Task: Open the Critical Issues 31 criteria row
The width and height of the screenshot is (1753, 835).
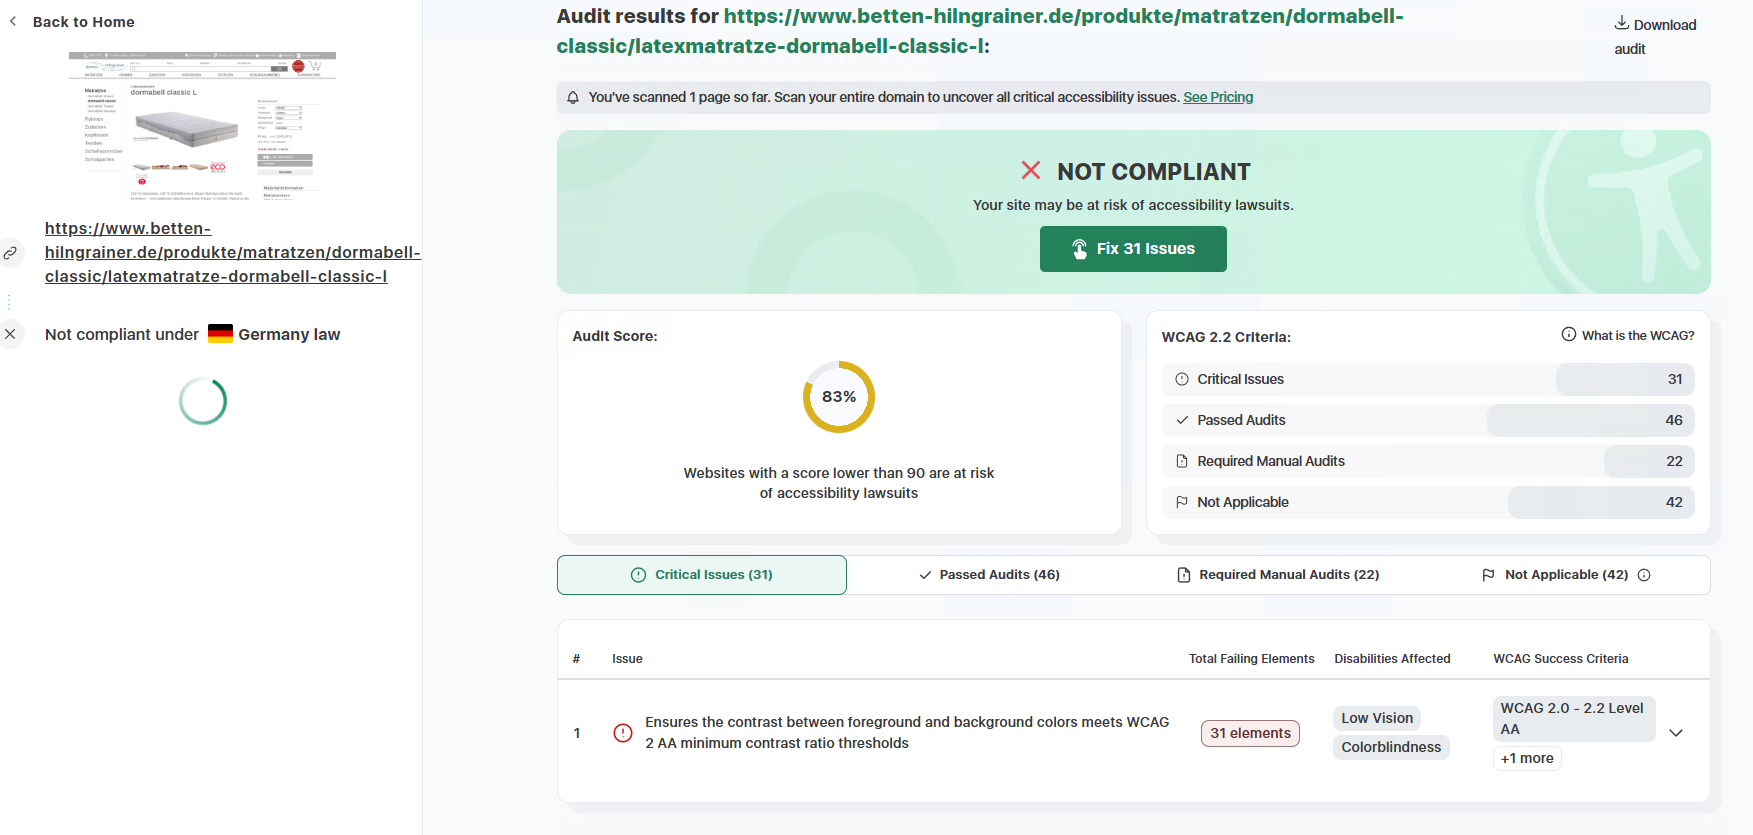Action: pos(1427,379)
